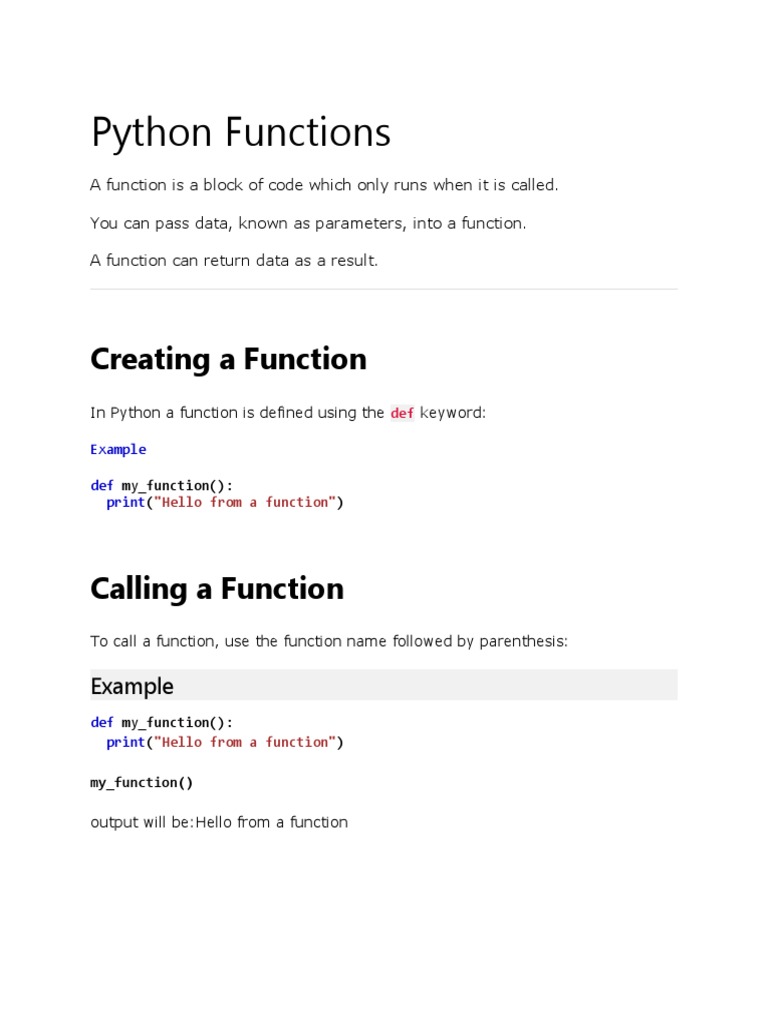768x1024 pixels.
Task: Click the small blue "Example" label
Action: (x=118, y=449)
